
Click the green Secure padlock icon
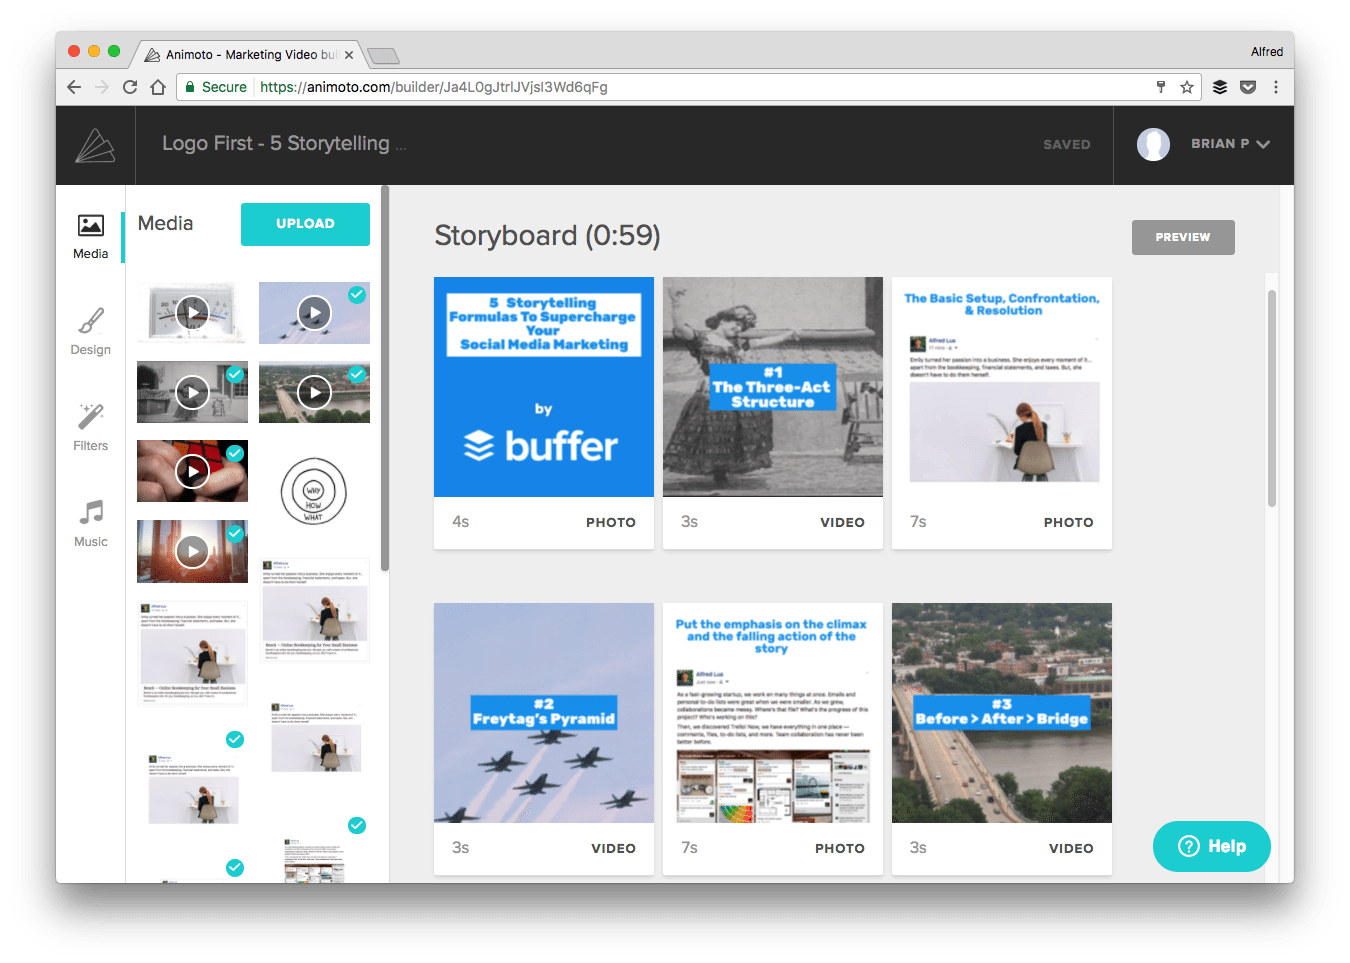tap(190, 87)
